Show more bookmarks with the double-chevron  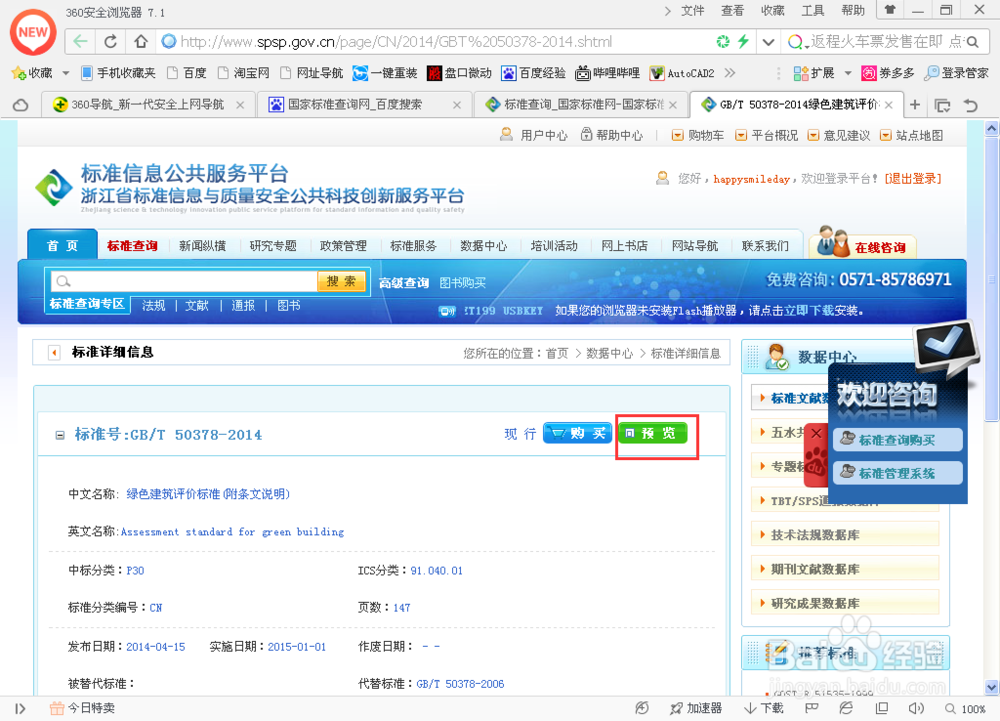click(730, 73)
